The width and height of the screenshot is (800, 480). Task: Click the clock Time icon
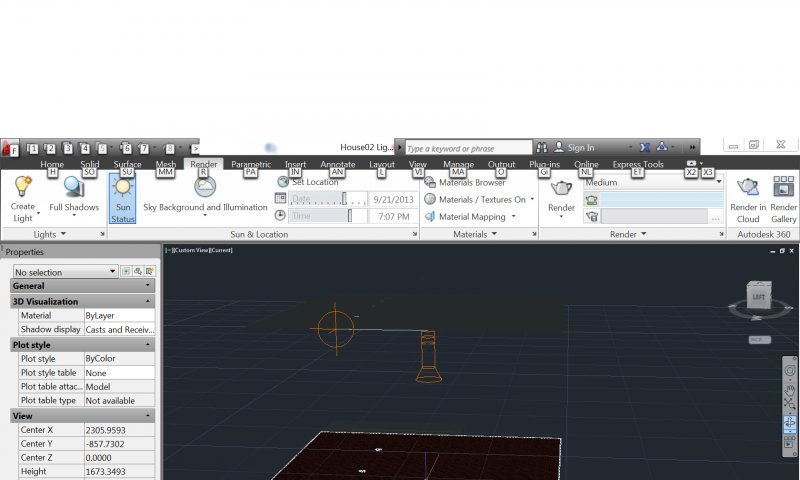280,216
